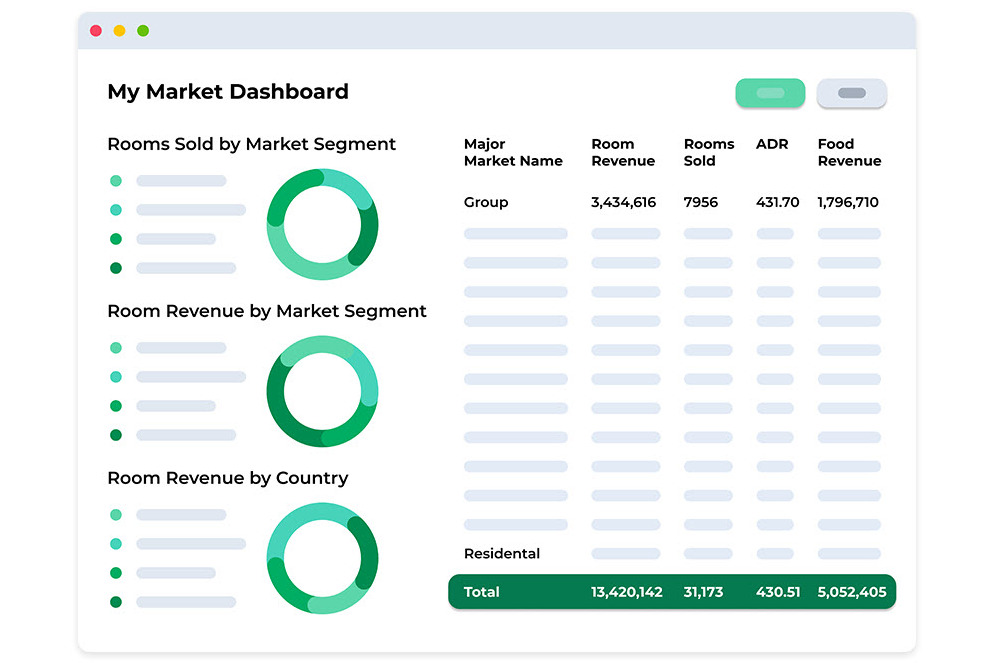
Task: Select the Group row in the table
Action: pos(486,202)
